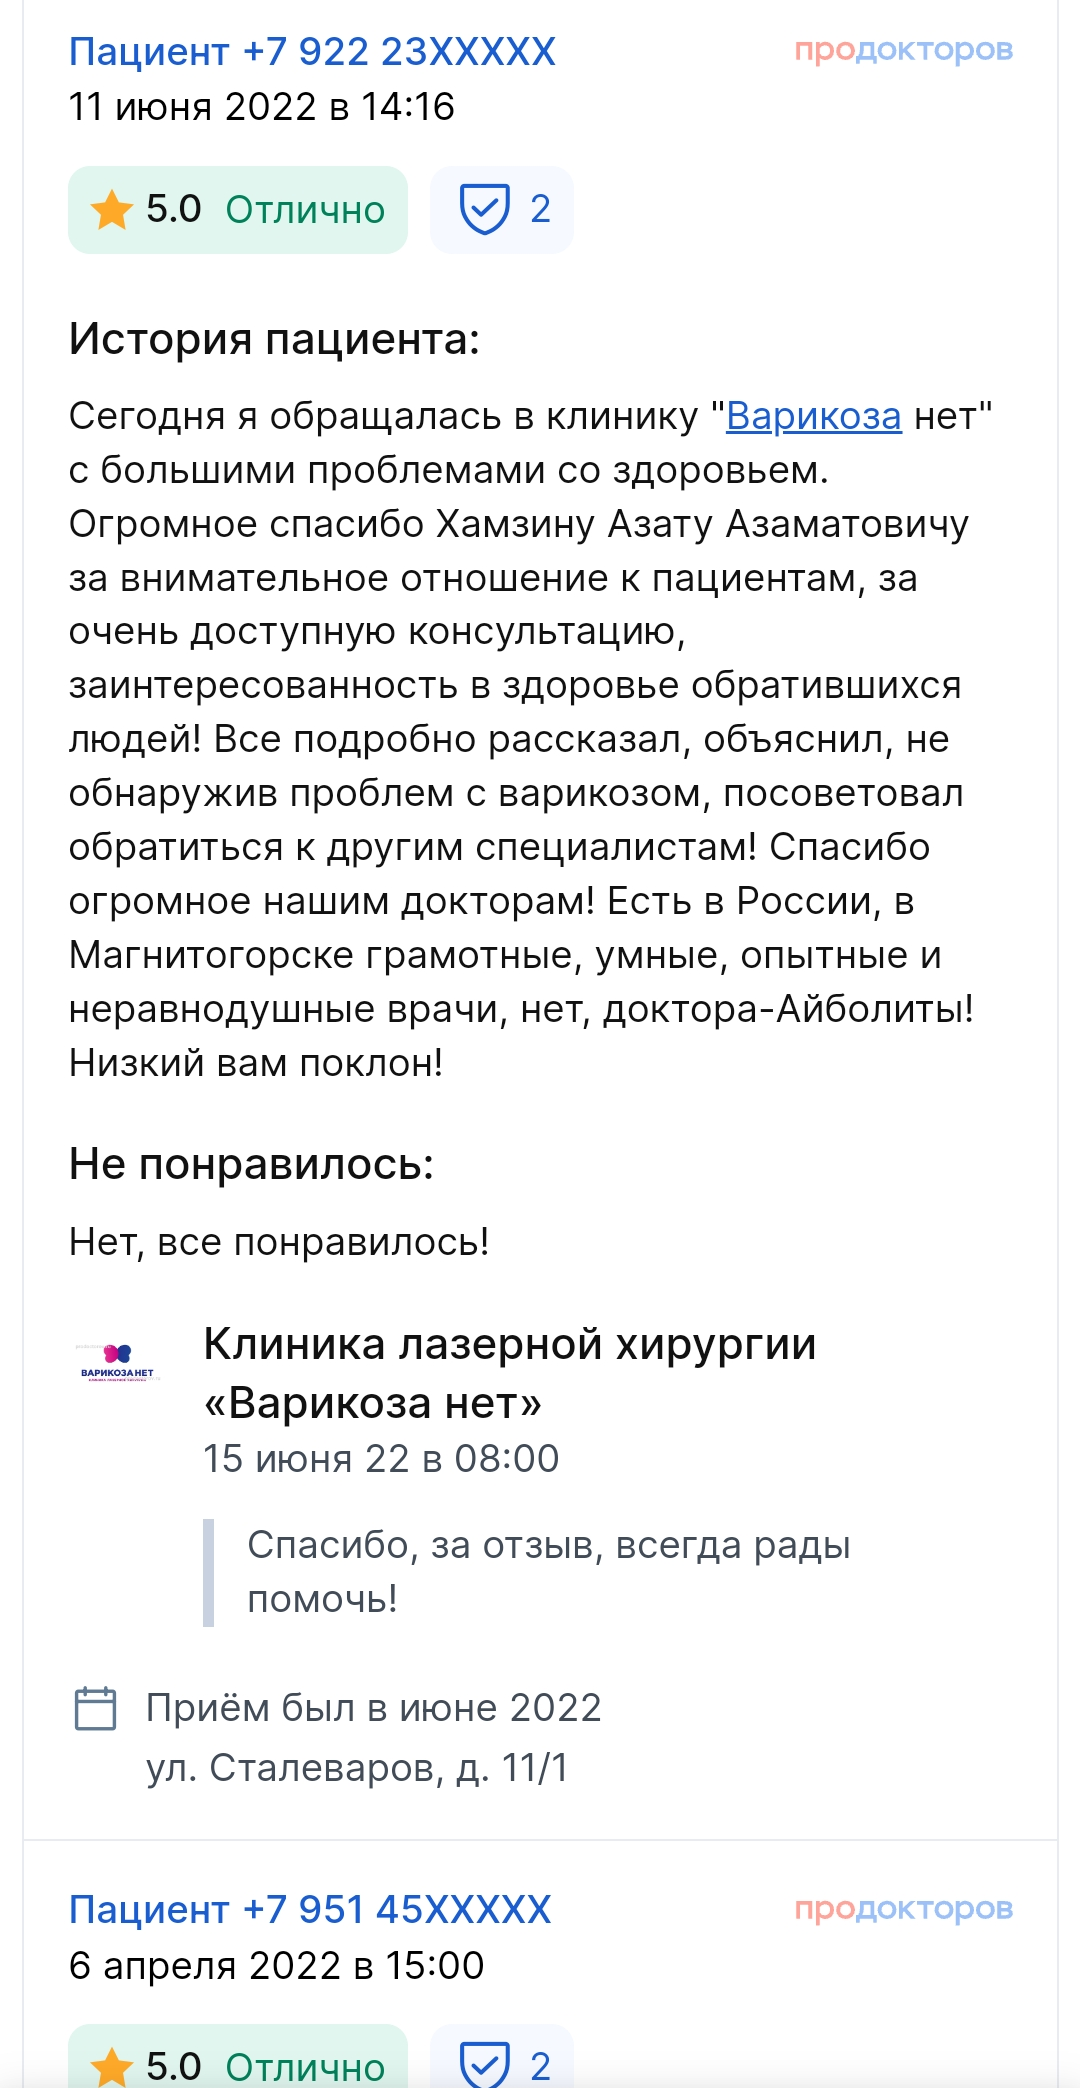Viewport: 1080px width, 2088px height.
Task: Tap the address "ул. Сталеваров, д. 11/1"
Action: coord(357,1768)
